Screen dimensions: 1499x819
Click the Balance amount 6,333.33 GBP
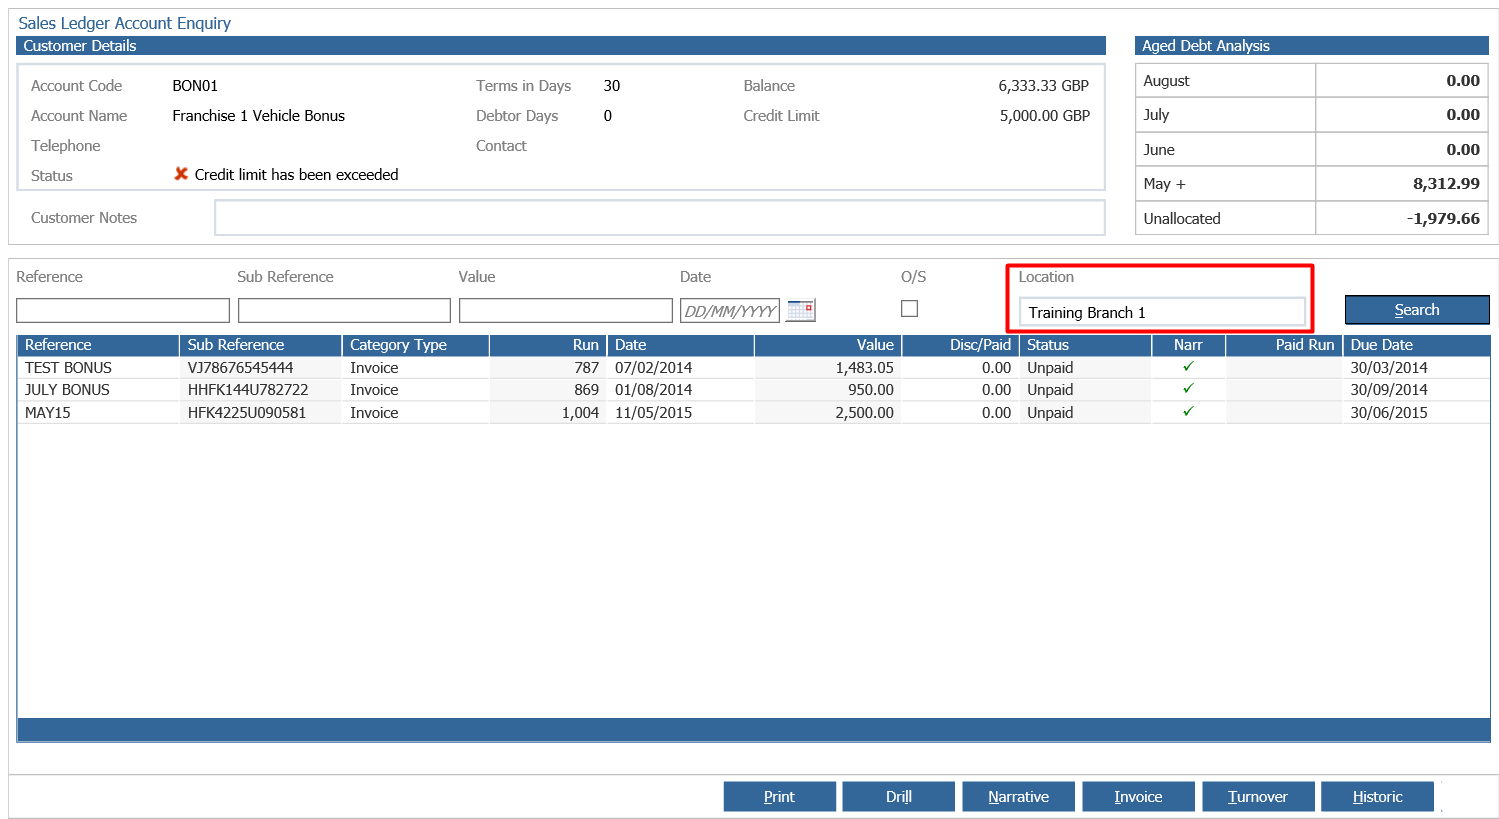pos(1043,86)
